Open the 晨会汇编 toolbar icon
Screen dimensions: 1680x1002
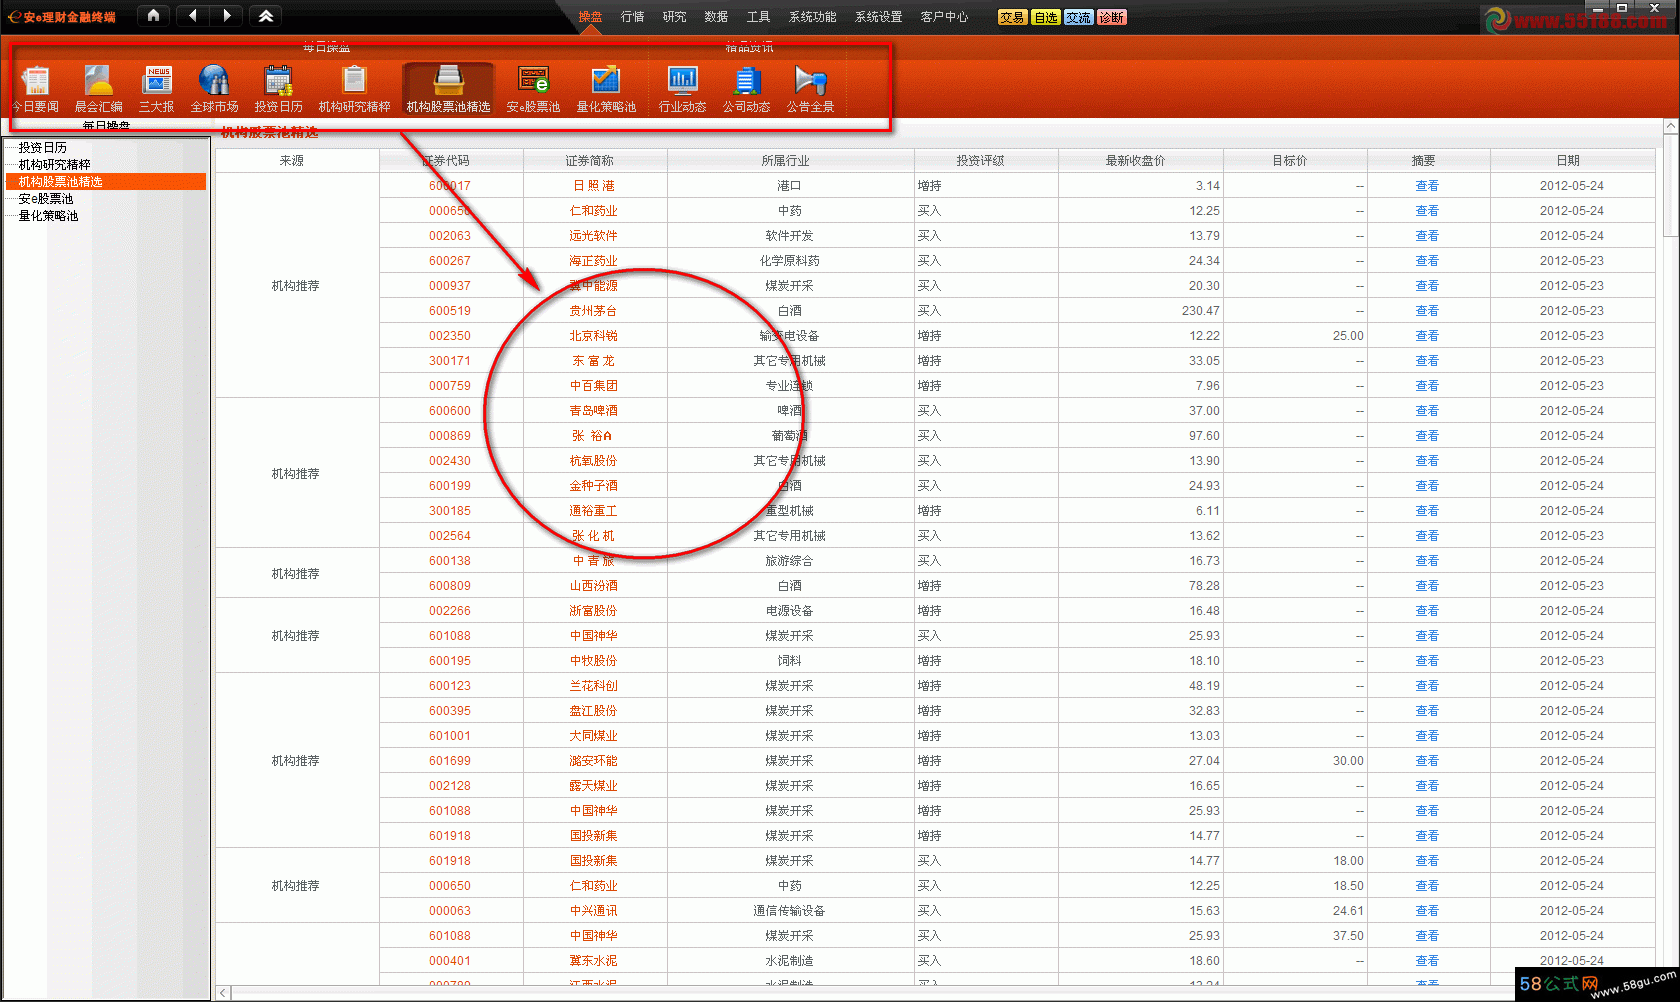point(98,88)
